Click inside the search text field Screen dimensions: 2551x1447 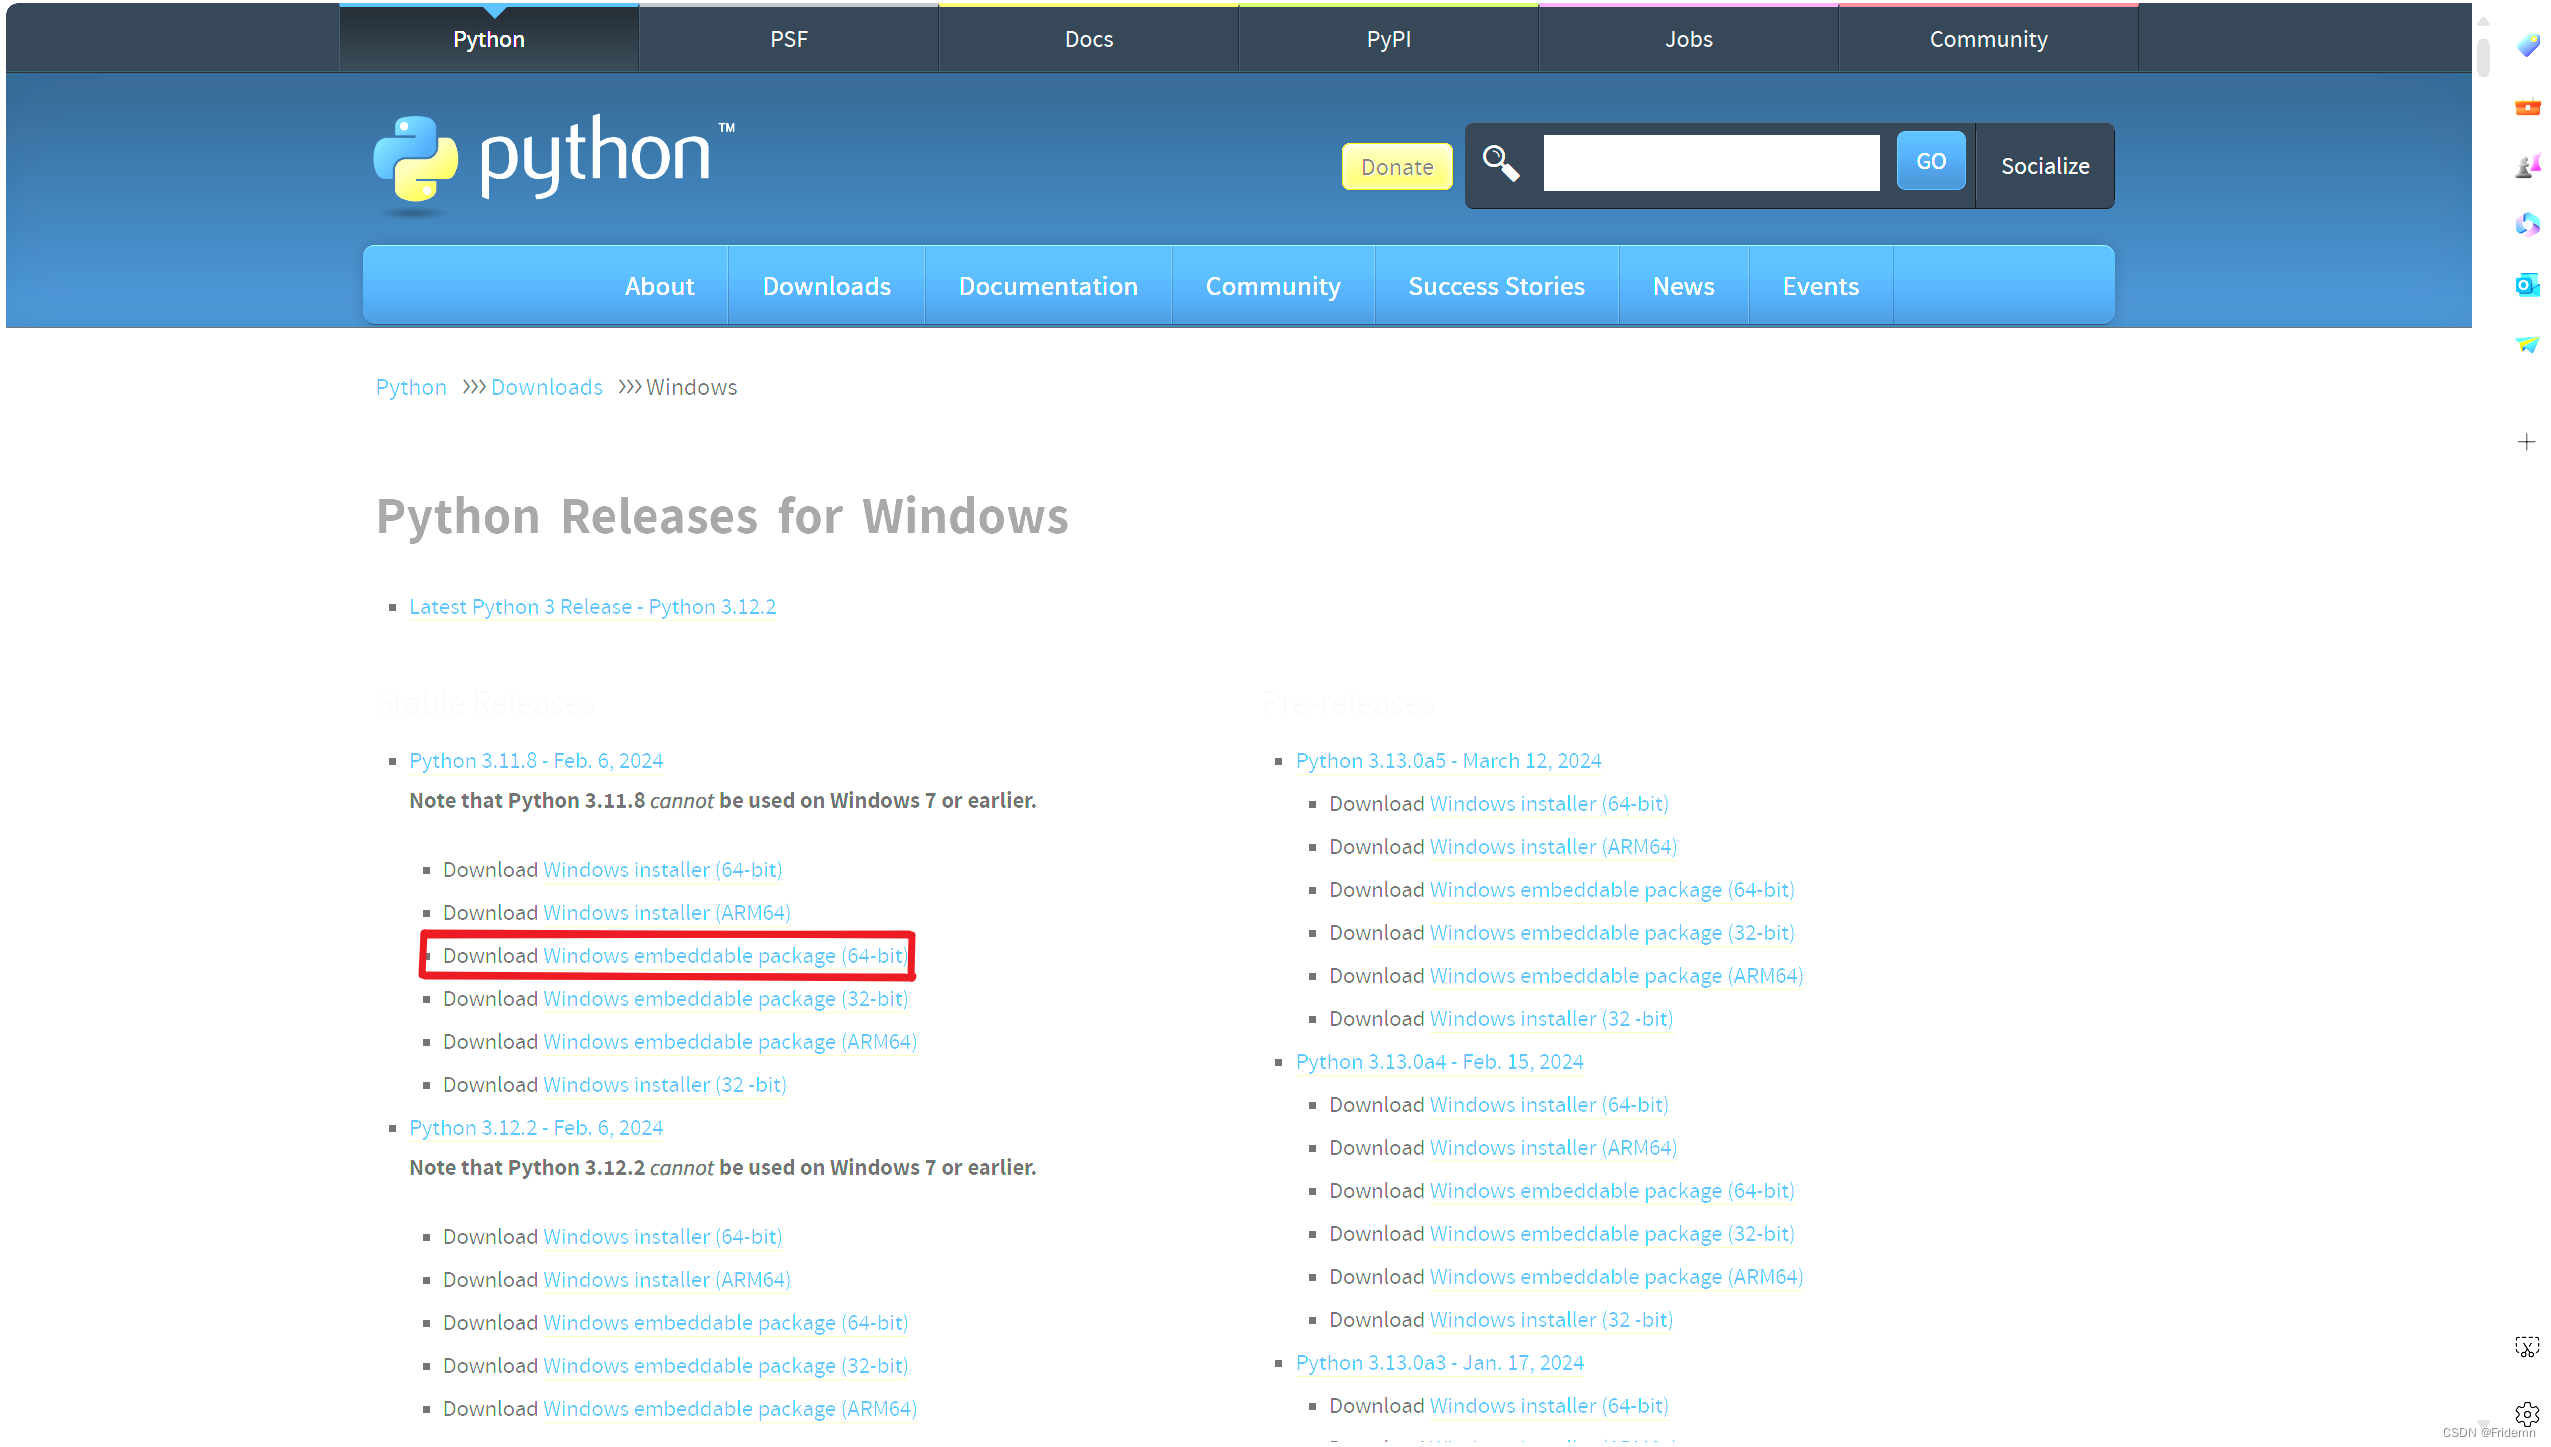pos(1710,161)
